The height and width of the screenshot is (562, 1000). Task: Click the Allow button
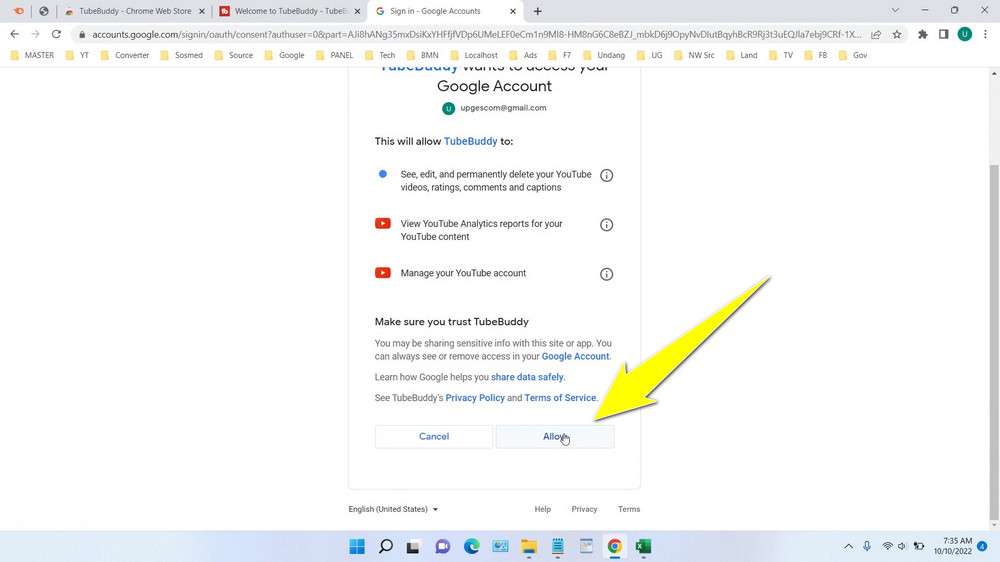555,437
